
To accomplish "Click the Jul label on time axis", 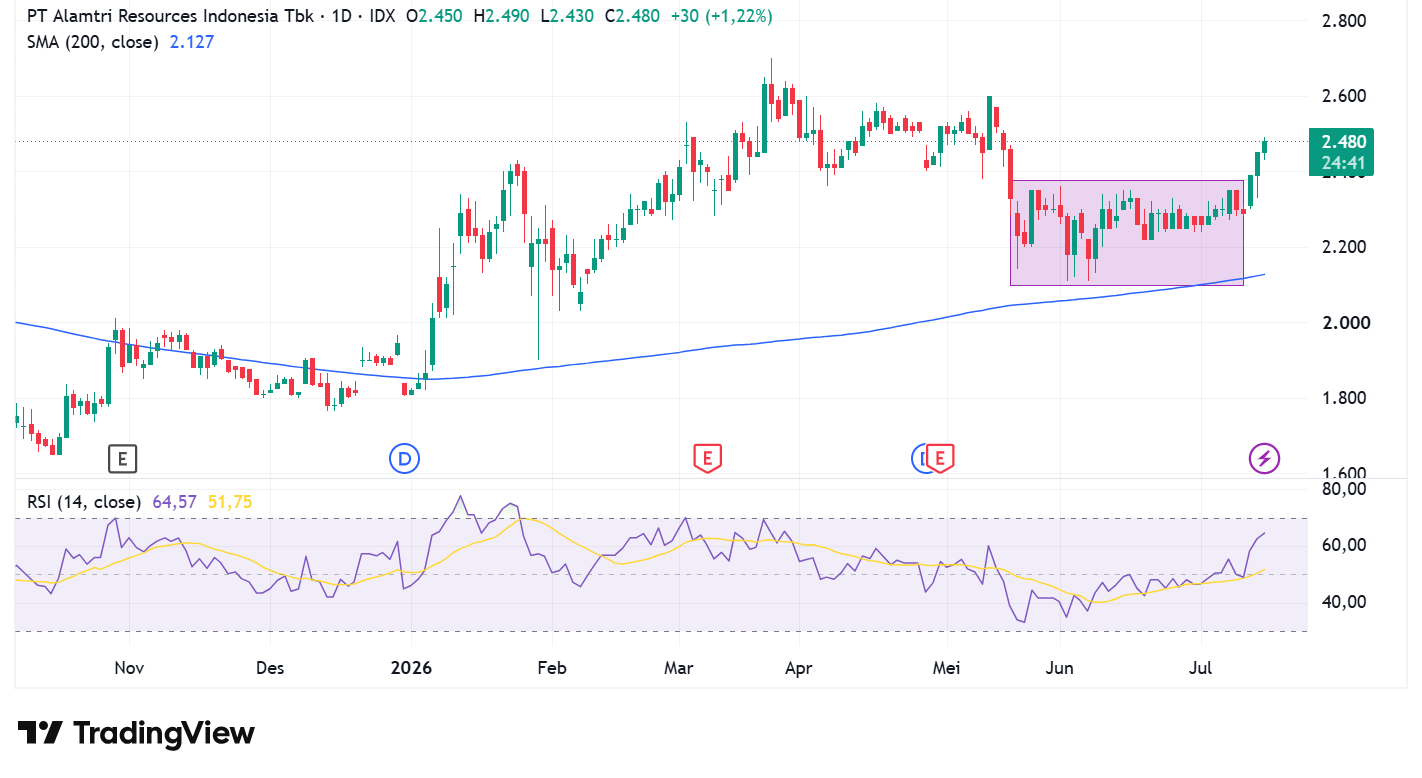I will 1200,667.
